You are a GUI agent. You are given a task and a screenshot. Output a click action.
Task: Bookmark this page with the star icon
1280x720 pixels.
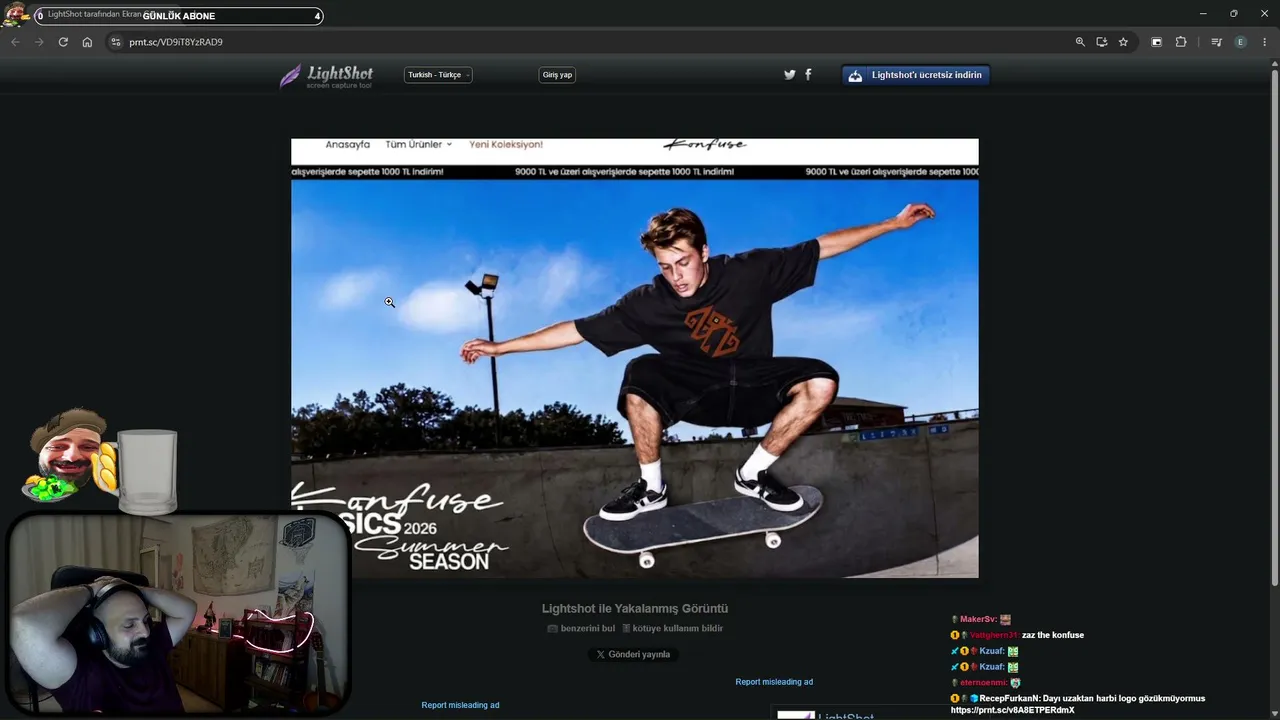coord(1123,42)
